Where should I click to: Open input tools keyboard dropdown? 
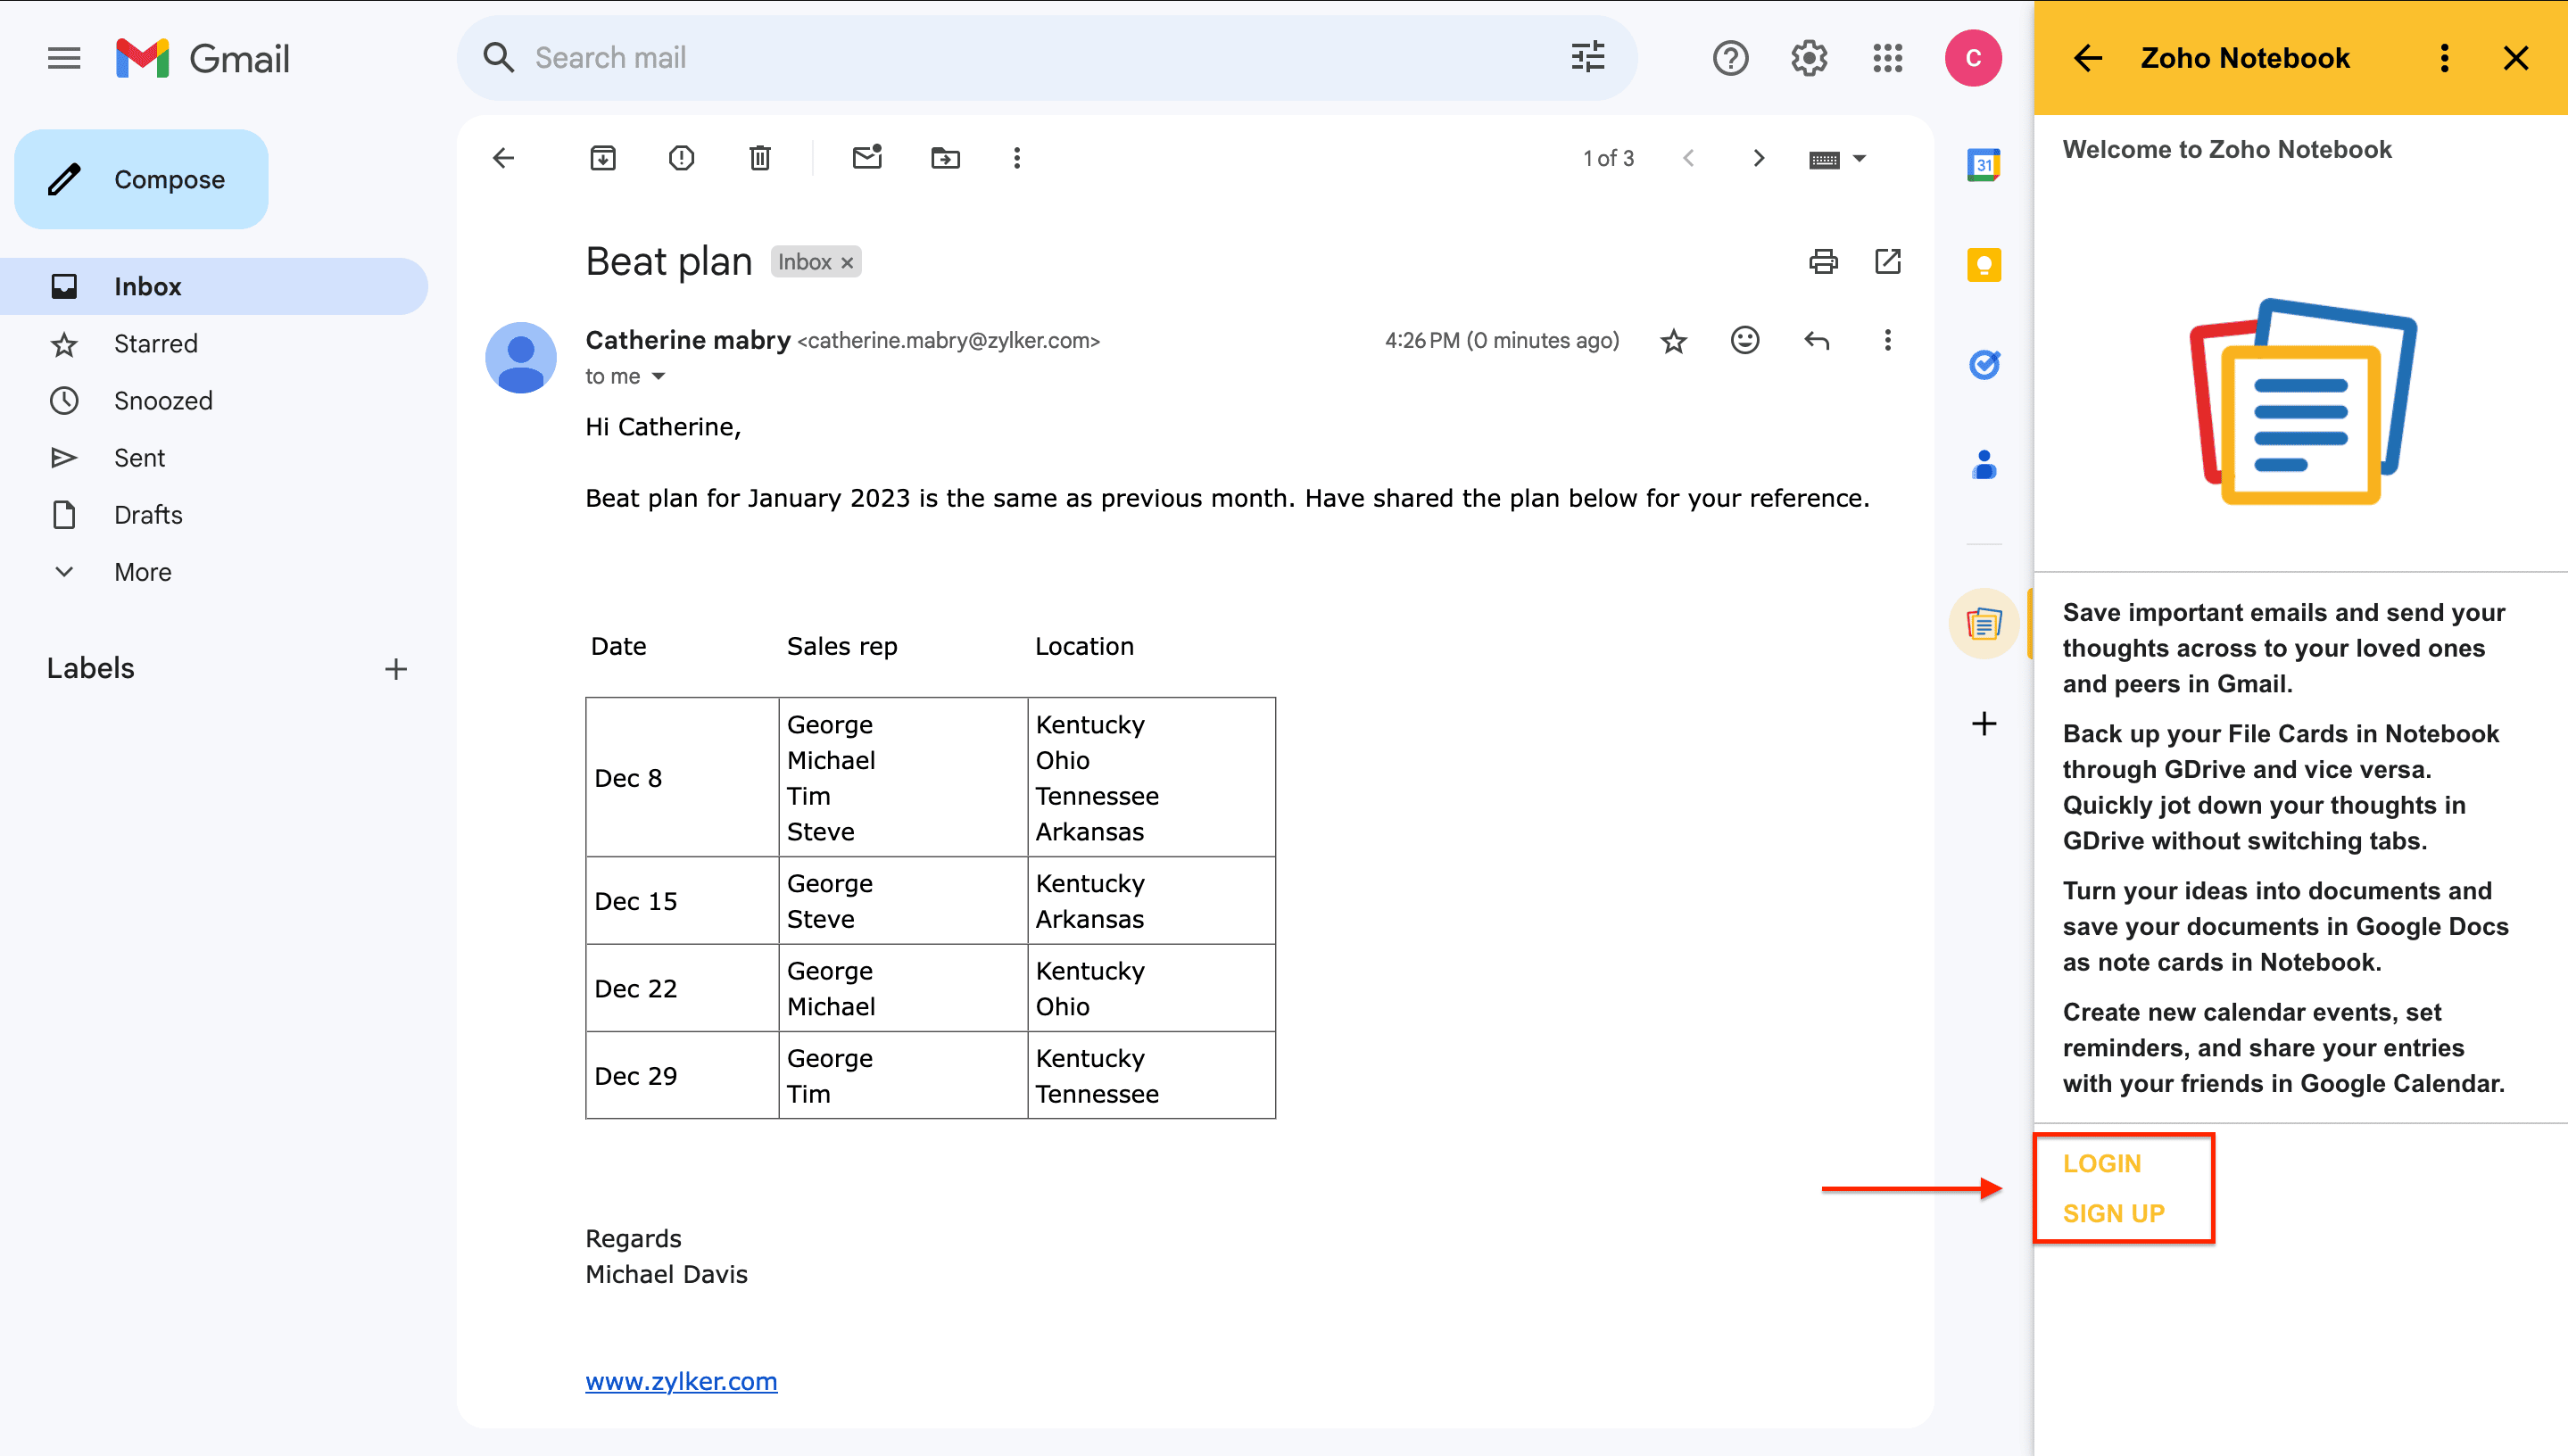(1859, 158)
